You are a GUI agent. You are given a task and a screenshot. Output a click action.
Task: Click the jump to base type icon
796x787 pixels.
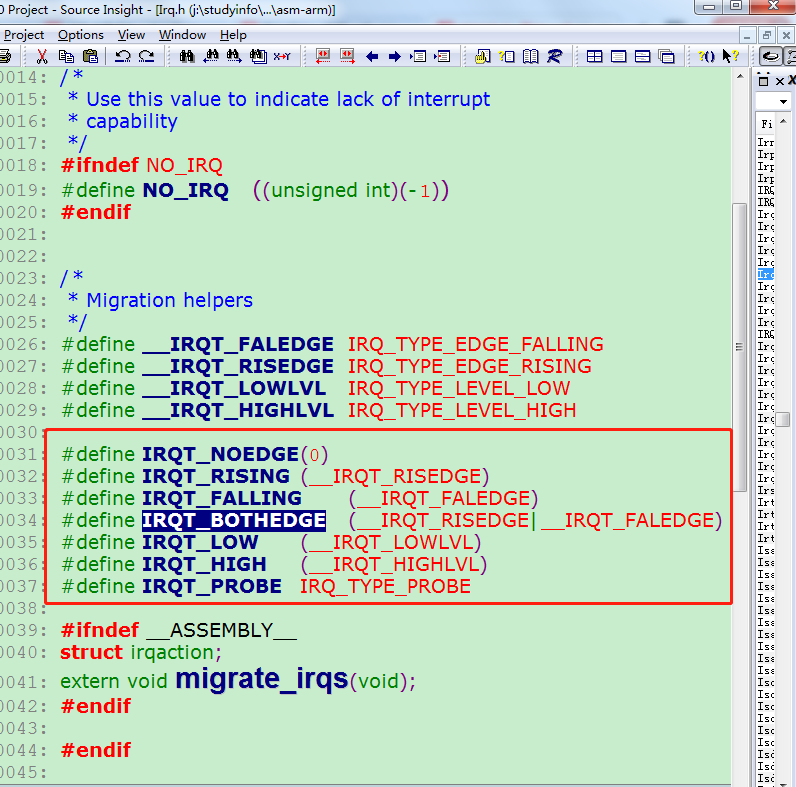point(419,56)
